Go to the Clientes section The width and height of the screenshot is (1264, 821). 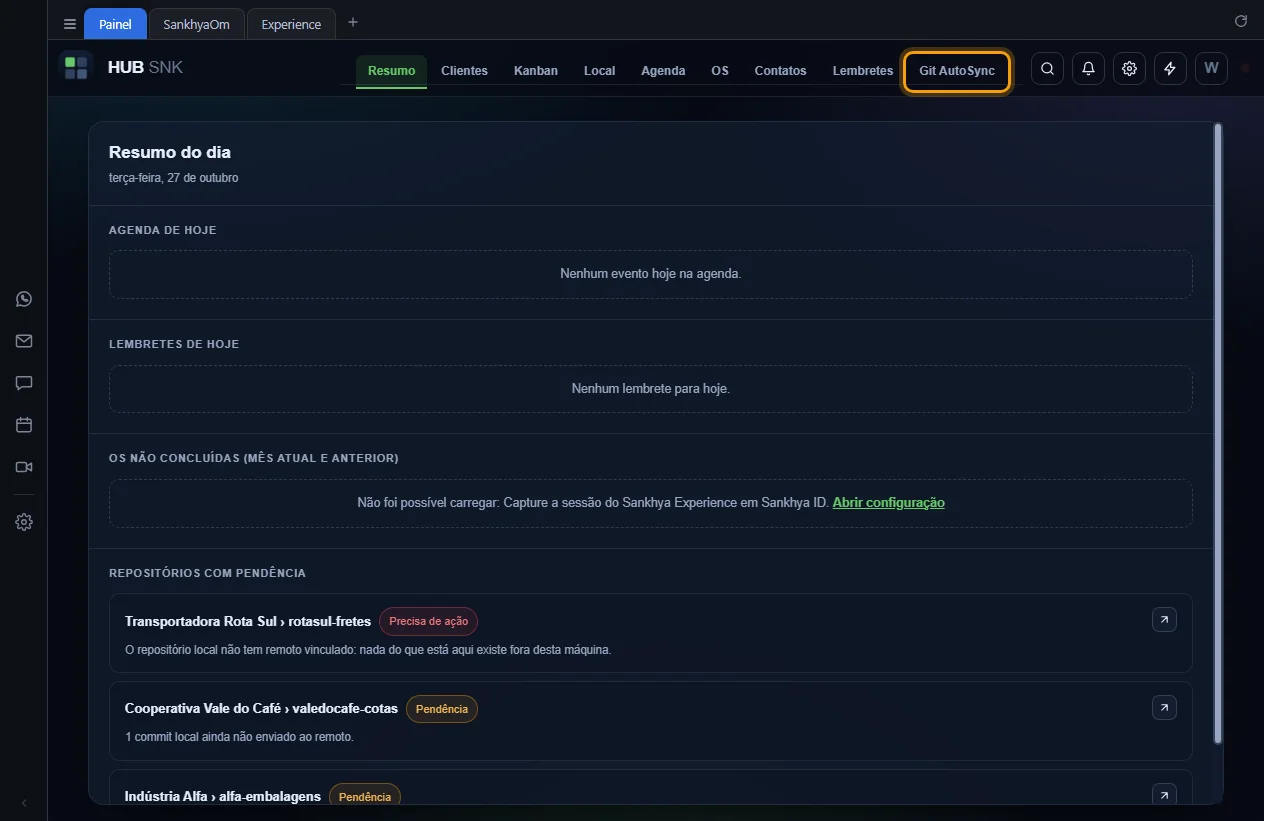point(464,70)
